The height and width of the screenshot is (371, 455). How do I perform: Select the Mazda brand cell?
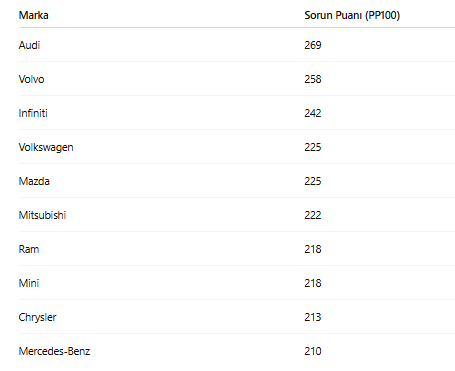(34, 181)
